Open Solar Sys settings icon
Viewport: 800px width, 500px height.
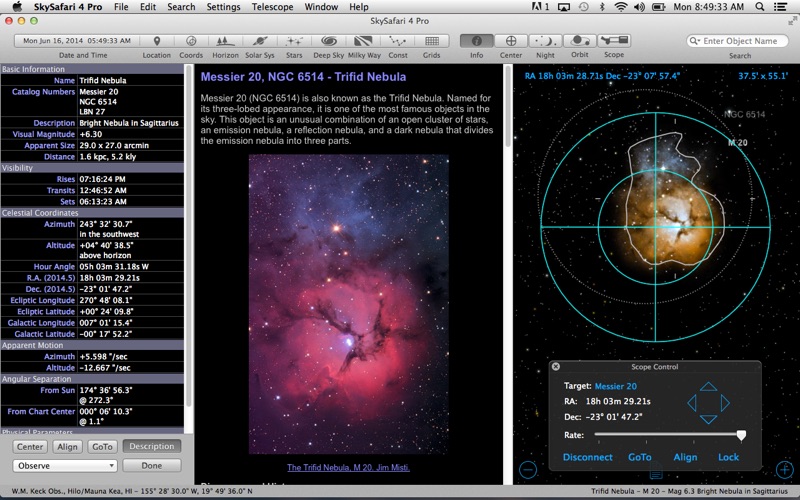pyautogui.click(x=260, y=41)
